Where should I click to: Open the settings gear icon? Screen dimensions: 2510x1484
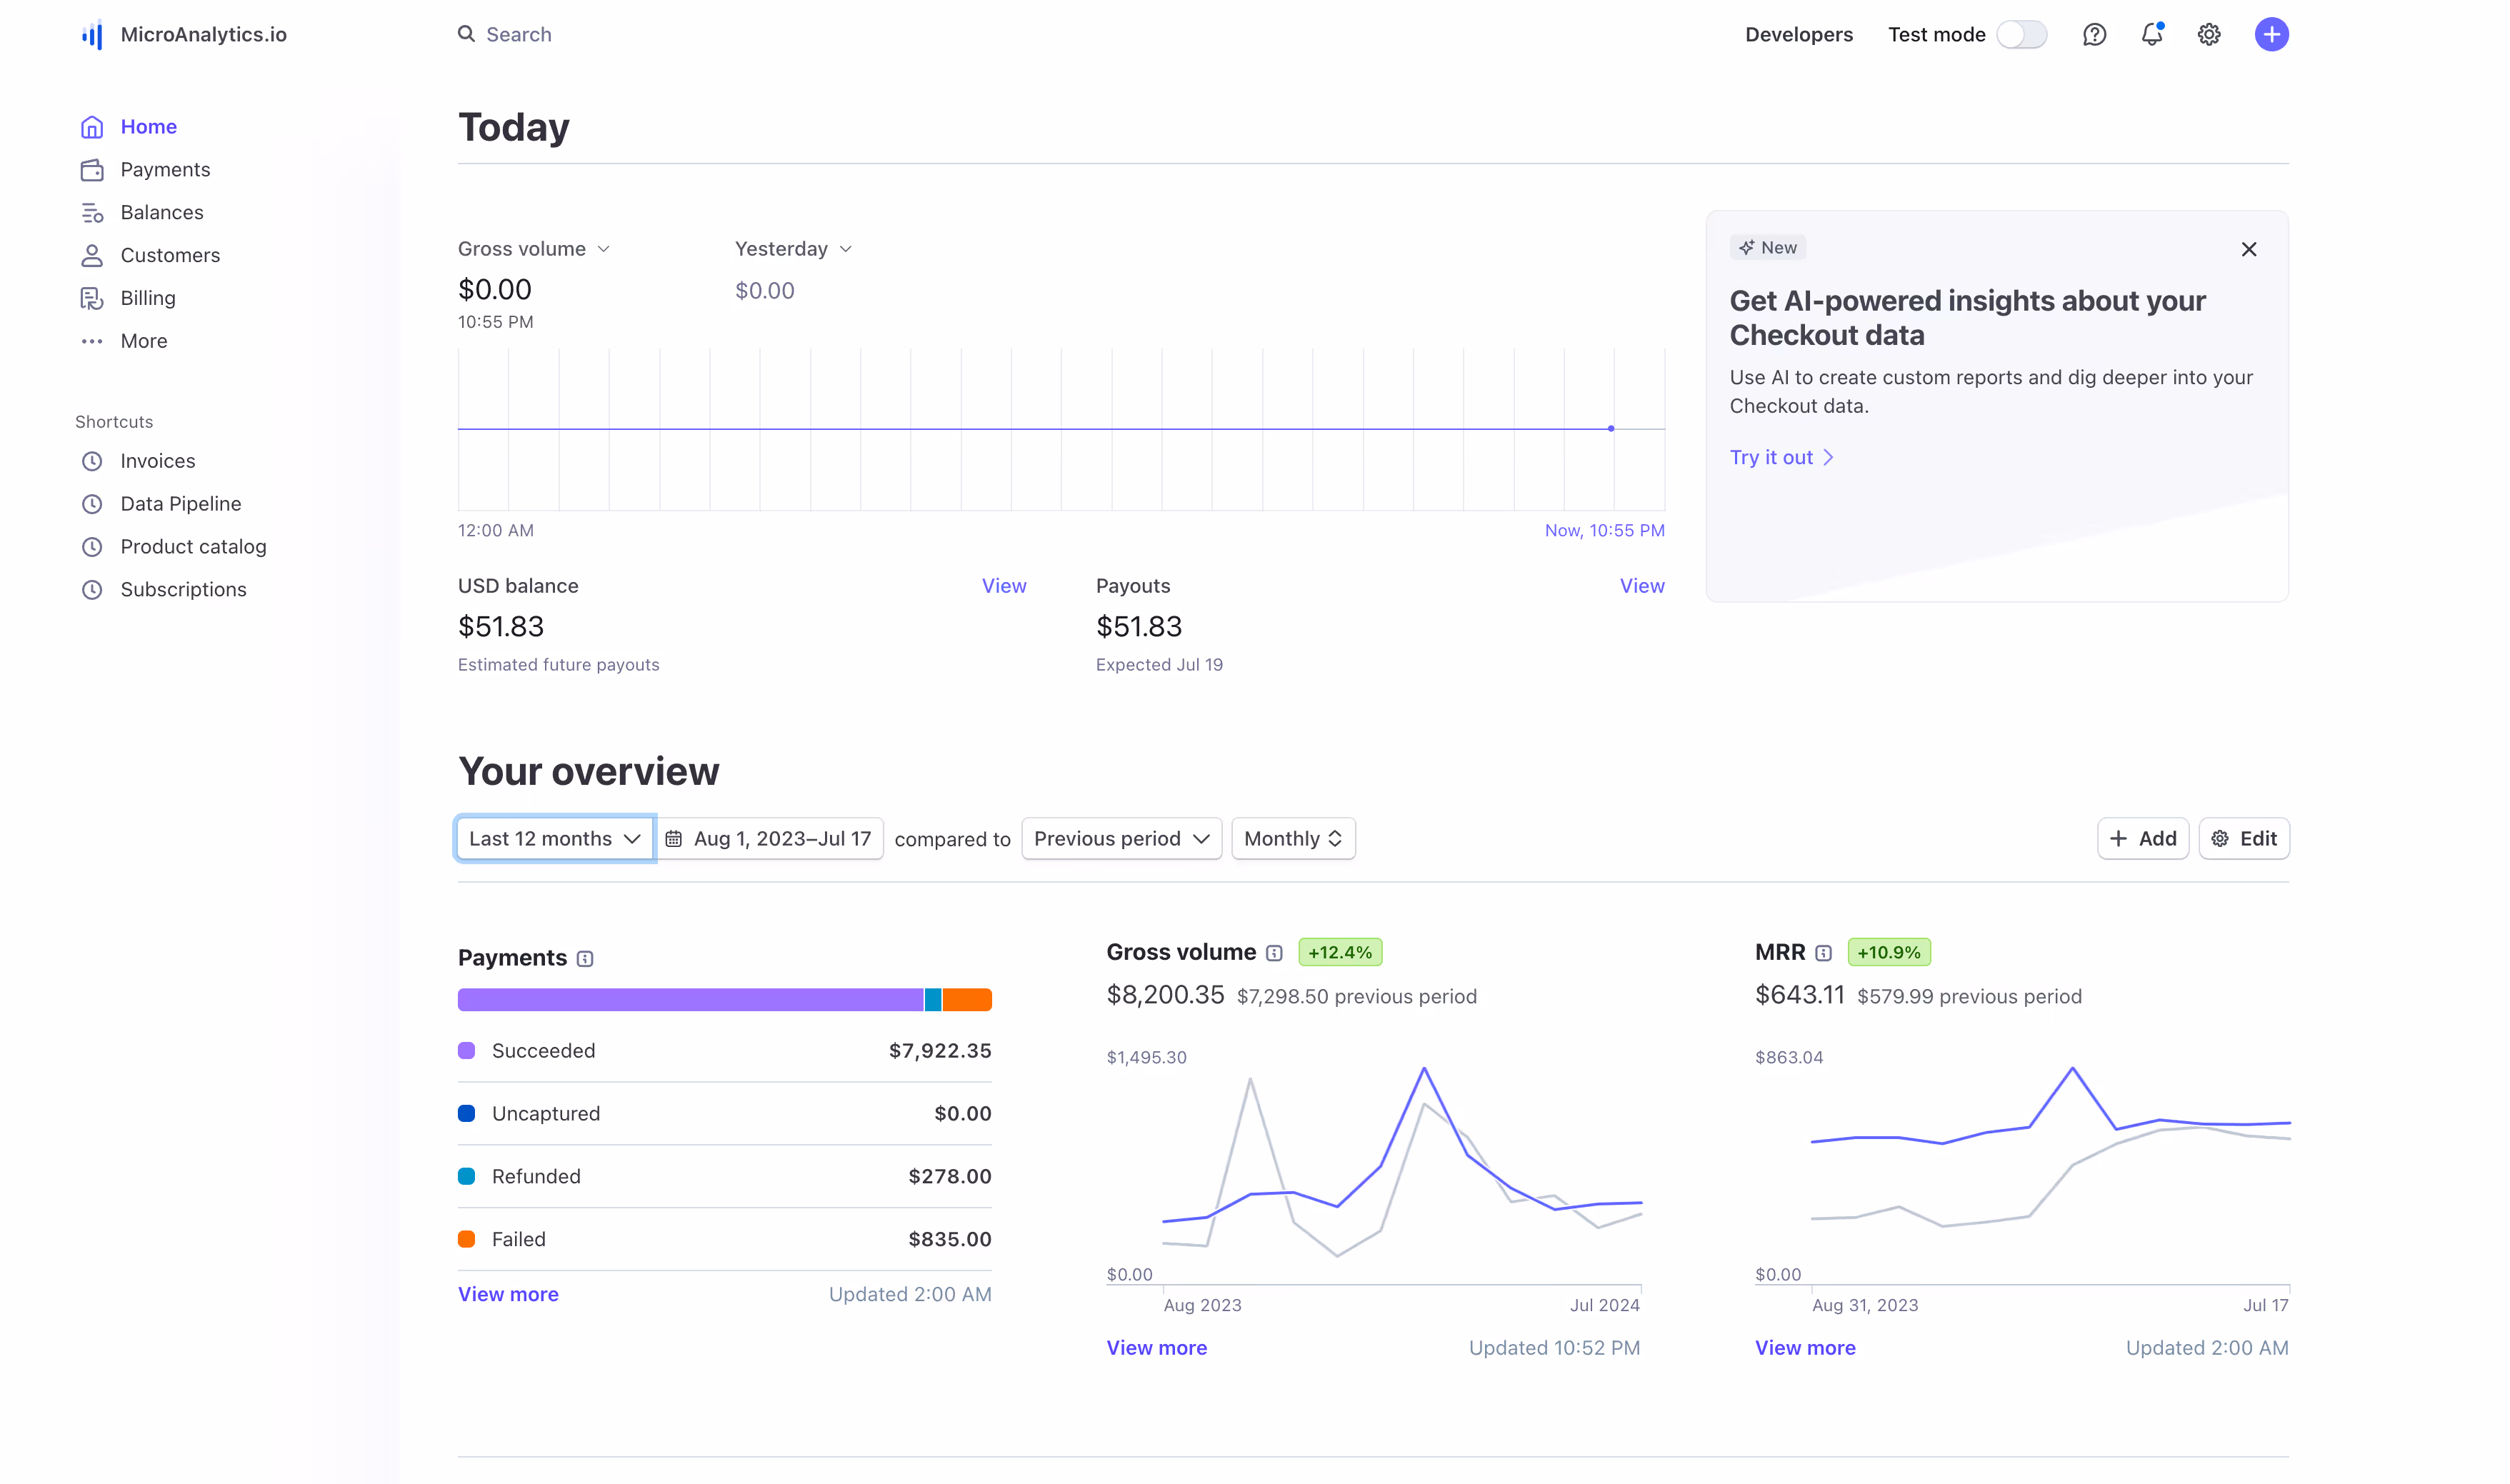[x=2209, y=35]
